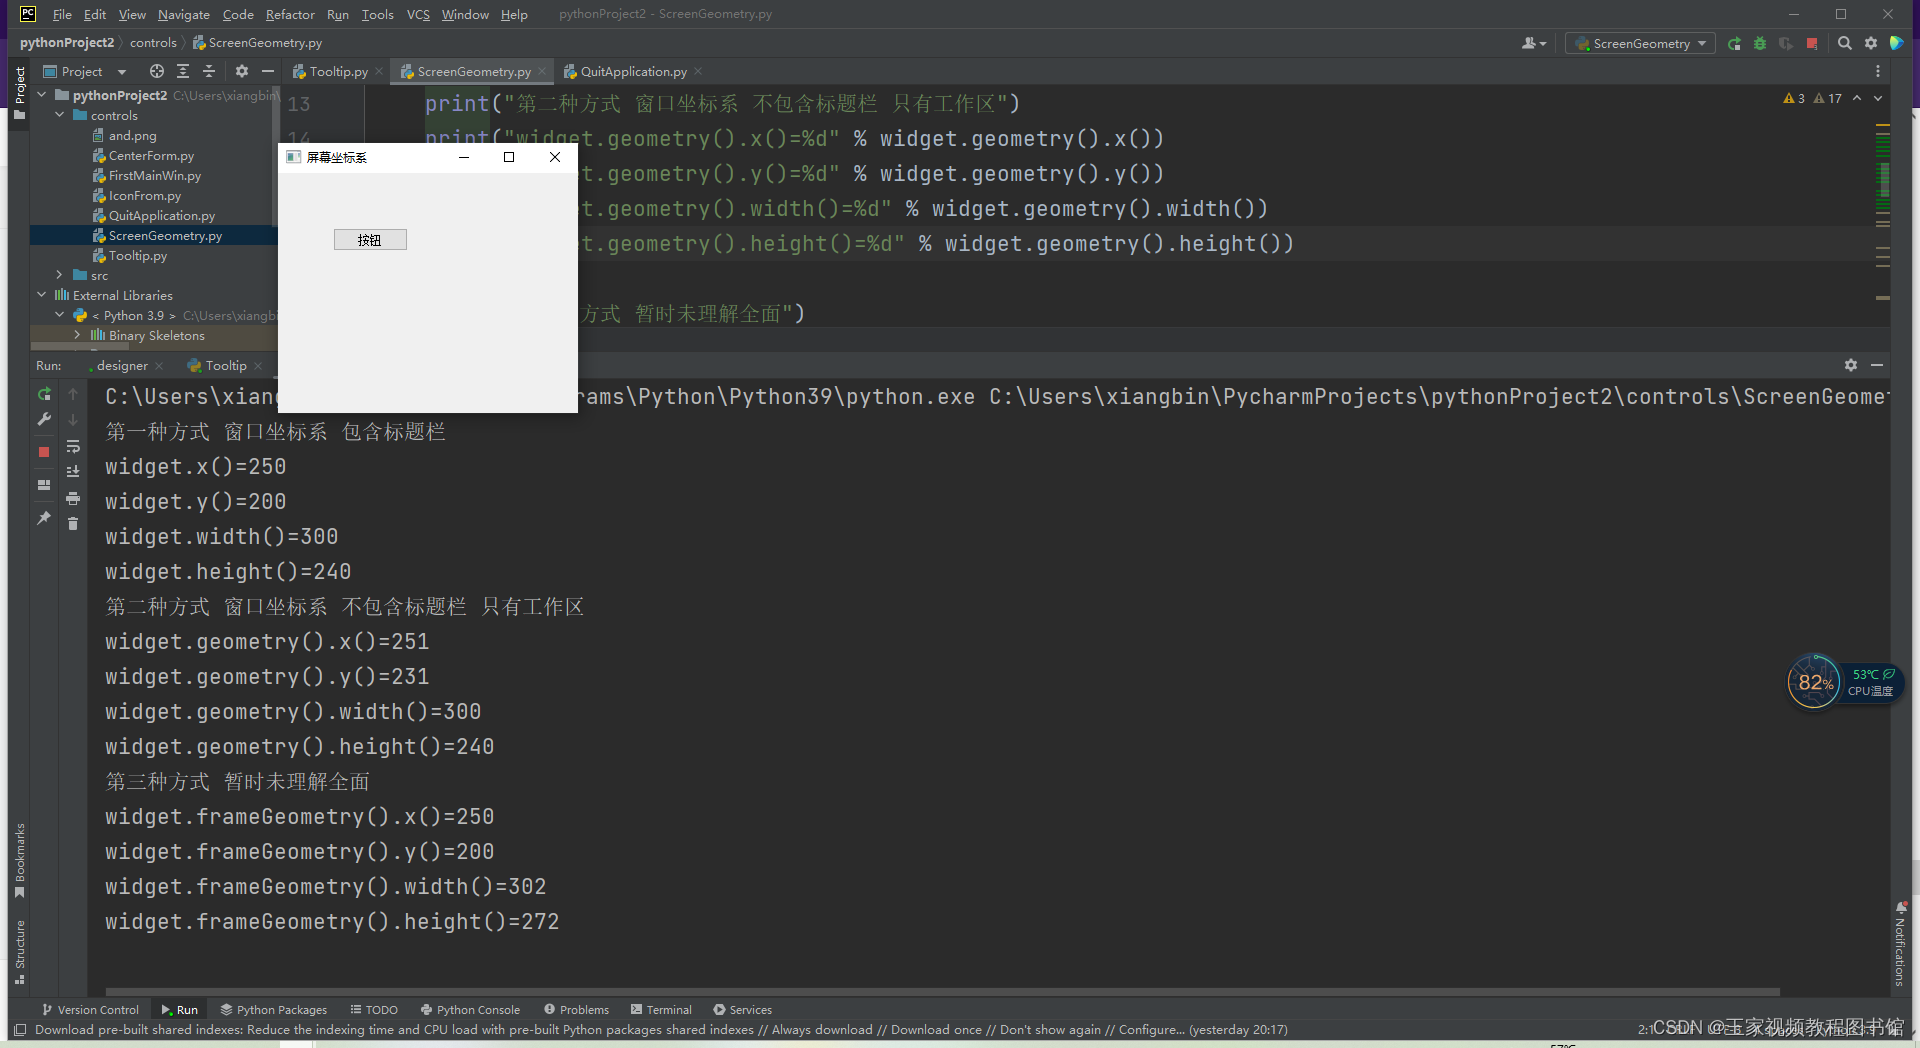
Task: Click Select Opened File target icon
Action: click(x=157, y=71)
